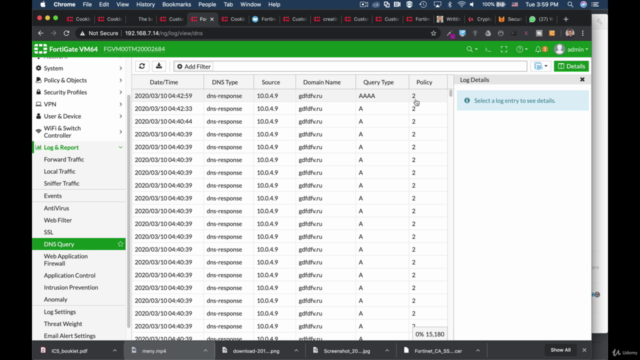The height and width of the screenshot is (360, 640).
Task: Expand User & Device menu
Action: [79, 116]
